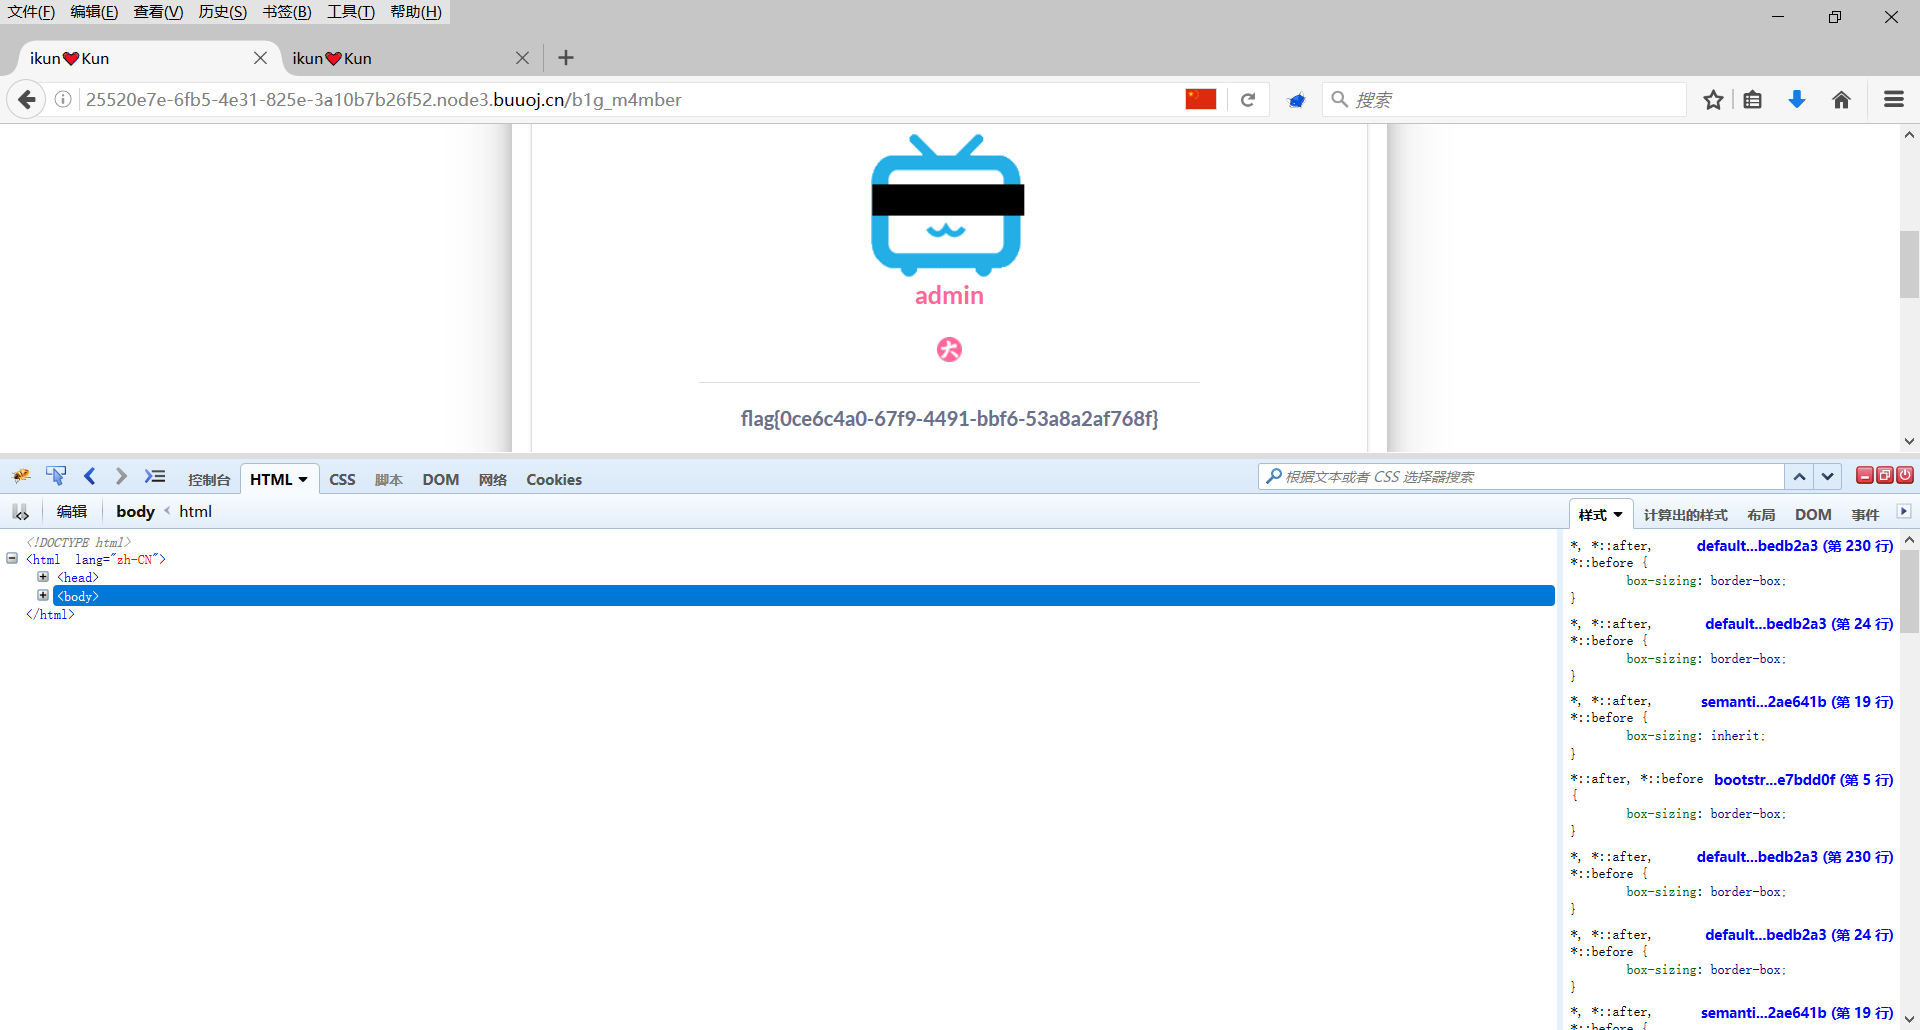This screenshot has height=1030, width=1920.
Task: Switch to the 网络 network tab
Action: click(493, 480)
